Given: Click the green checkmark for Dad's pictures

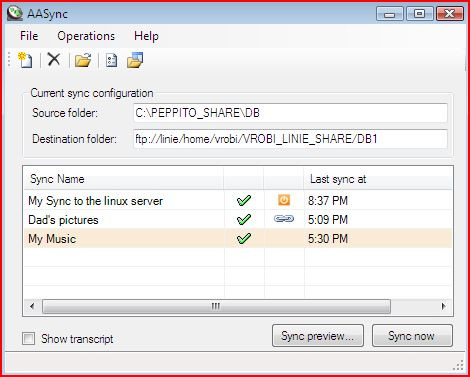Looking at the screenshot, I should pos(244,219).
